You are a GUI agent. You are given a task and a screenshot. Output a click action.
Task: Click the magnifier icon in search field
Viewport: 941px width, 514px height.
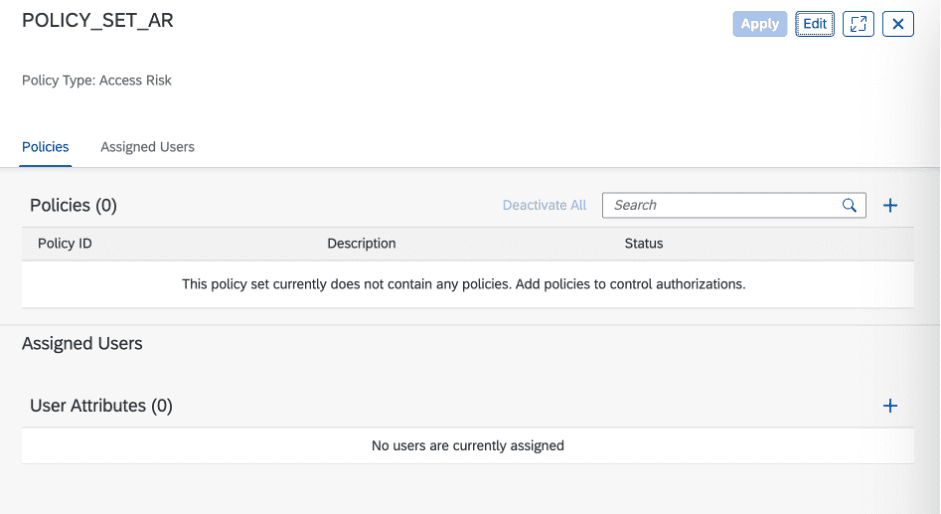(x=849, y=205)
